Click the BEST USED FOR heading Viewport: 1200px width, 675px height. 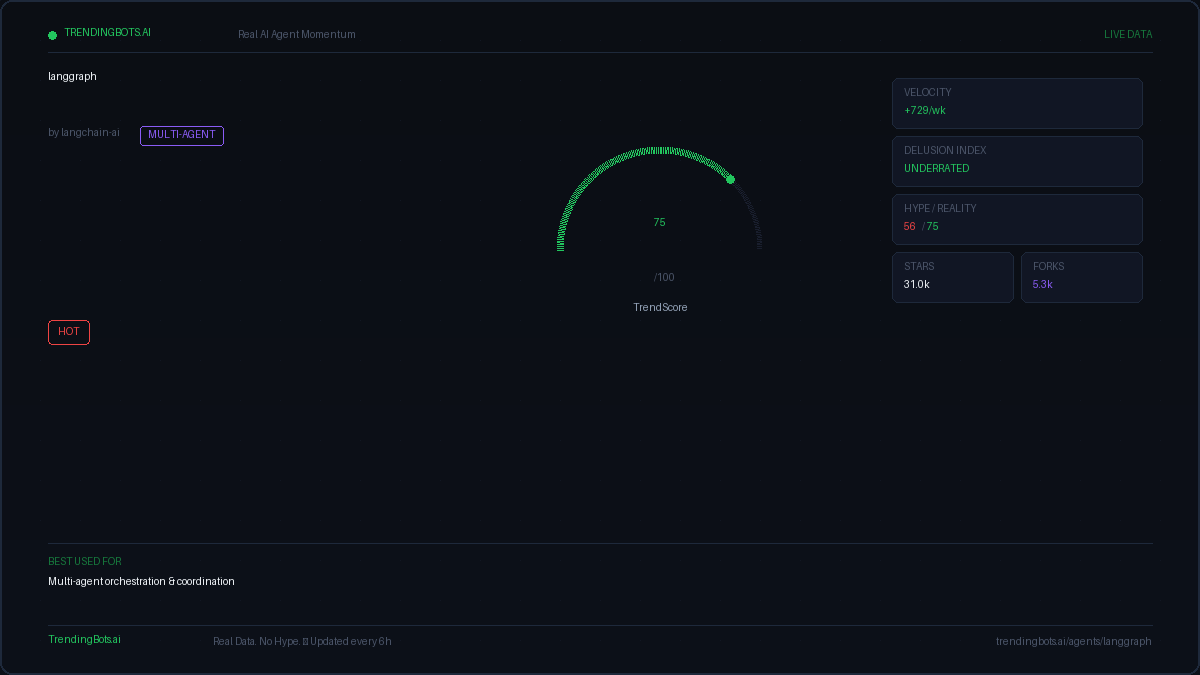[85, 561]
